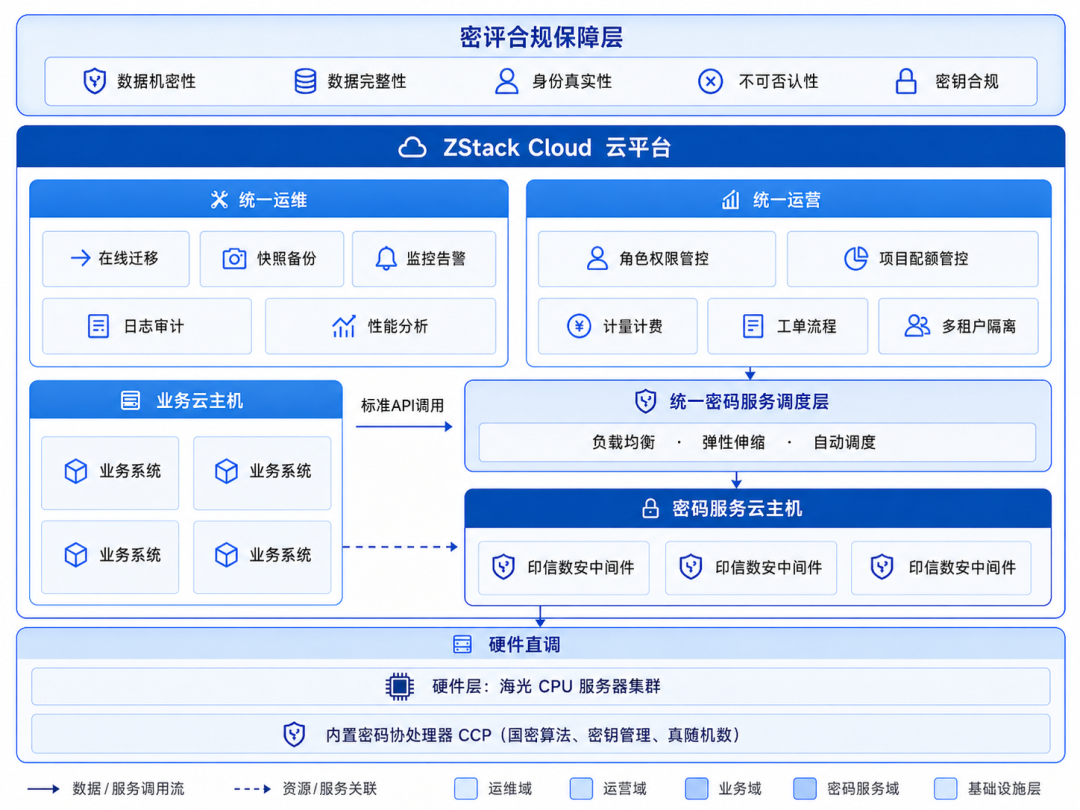Select the 运营域 legend color swatch

click(581, 789)
